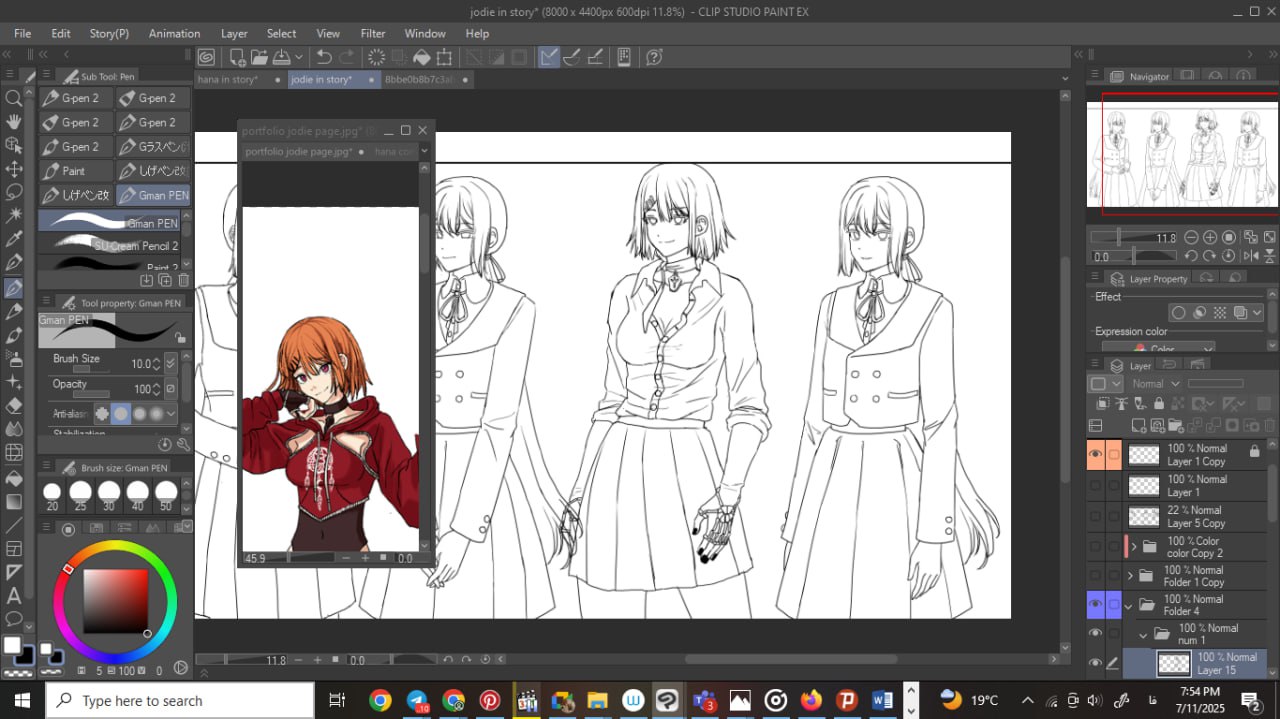Click the Fill bucket icon in command bar
Viewport: 1280px width, 719px height.
pos(421,57)
